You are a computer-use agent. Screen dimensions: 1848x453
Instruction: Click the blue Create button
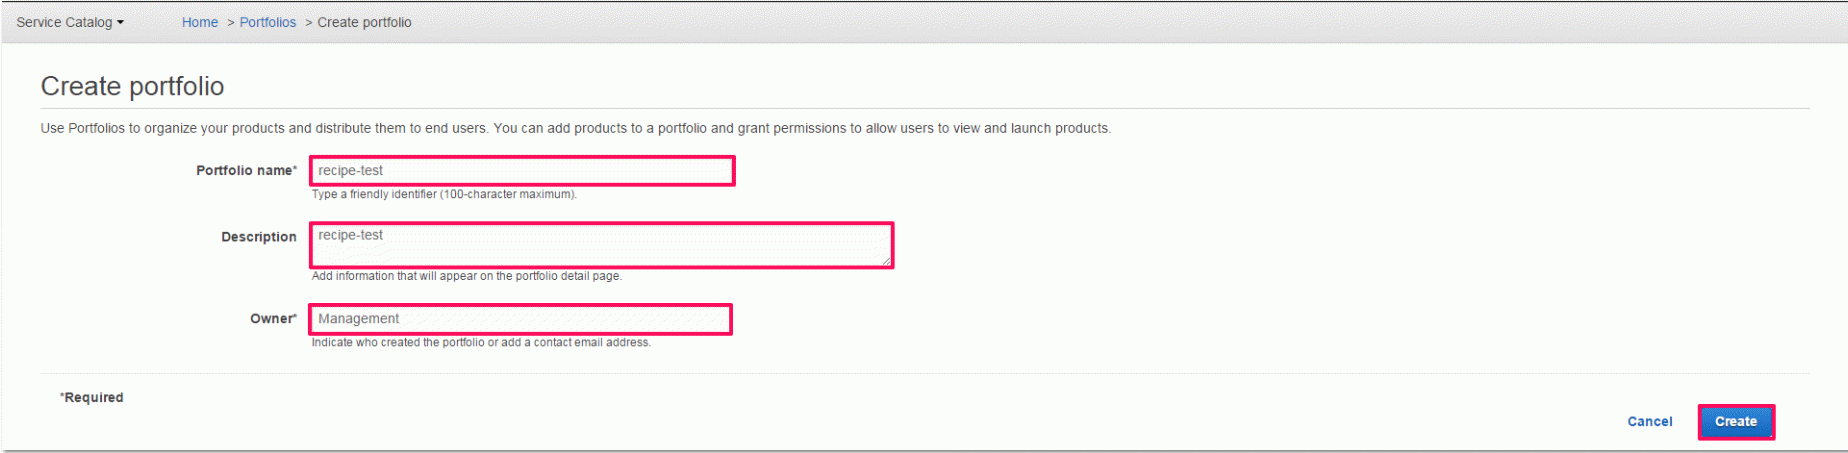click(1736, 422)
